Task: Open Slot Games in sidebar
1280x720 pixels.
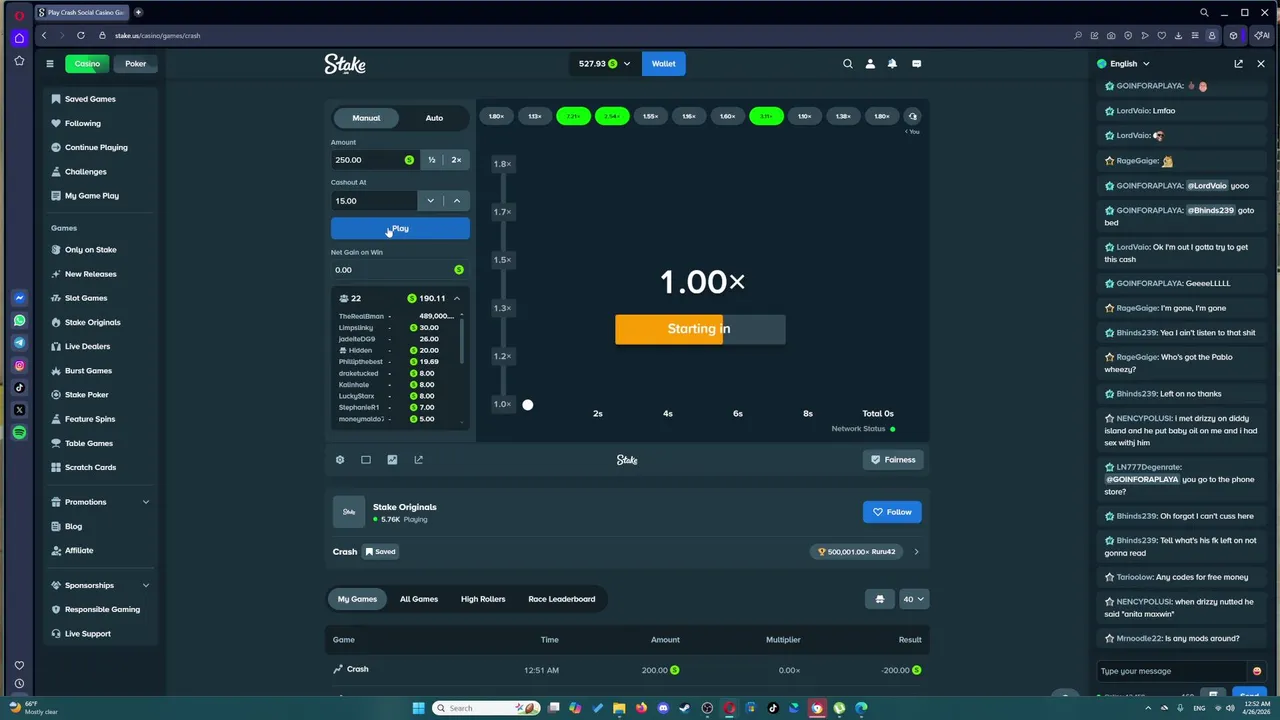Action: [x=86, y=298]
